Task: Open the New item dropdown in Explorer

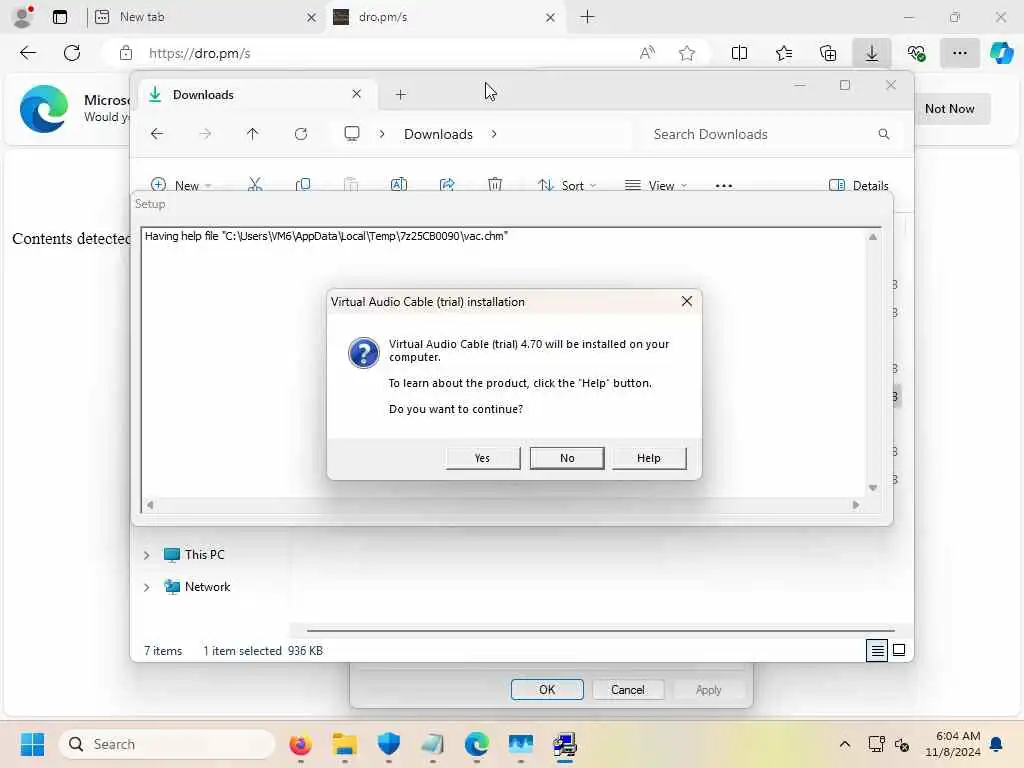Action: coord(181,185)
